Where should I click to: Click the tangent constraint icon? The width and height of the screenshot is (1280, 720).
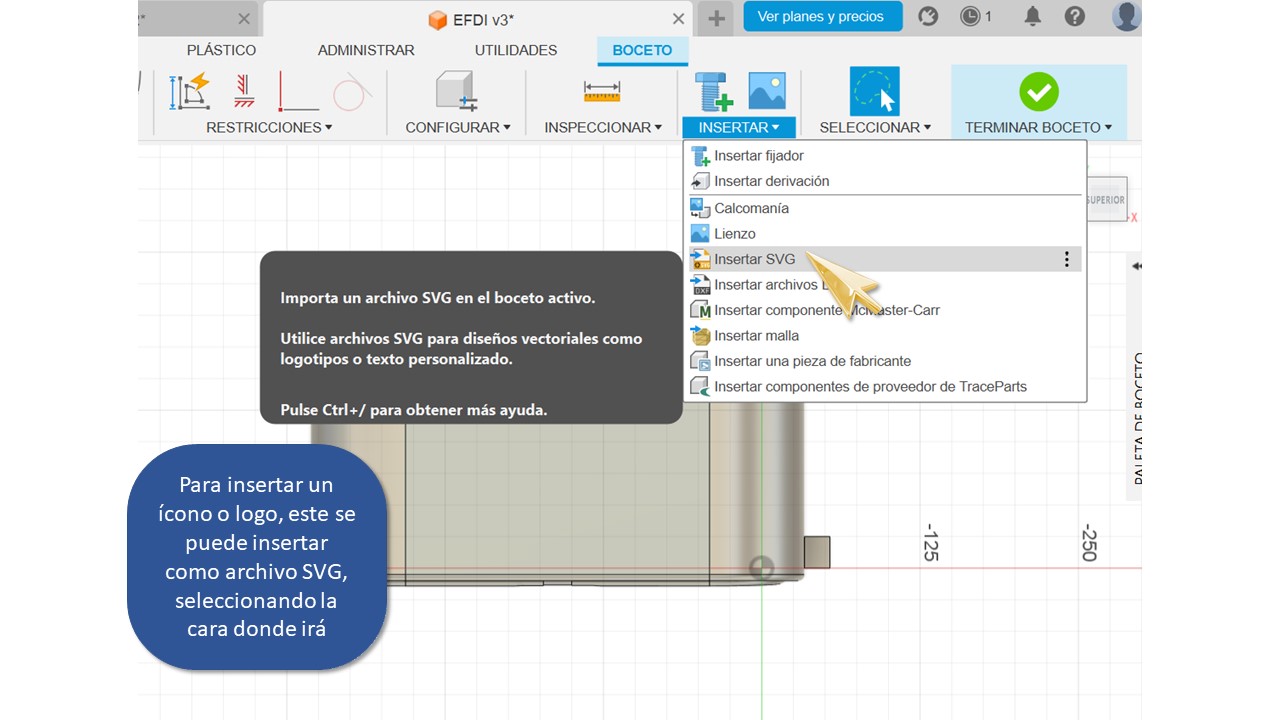point(351,93)
